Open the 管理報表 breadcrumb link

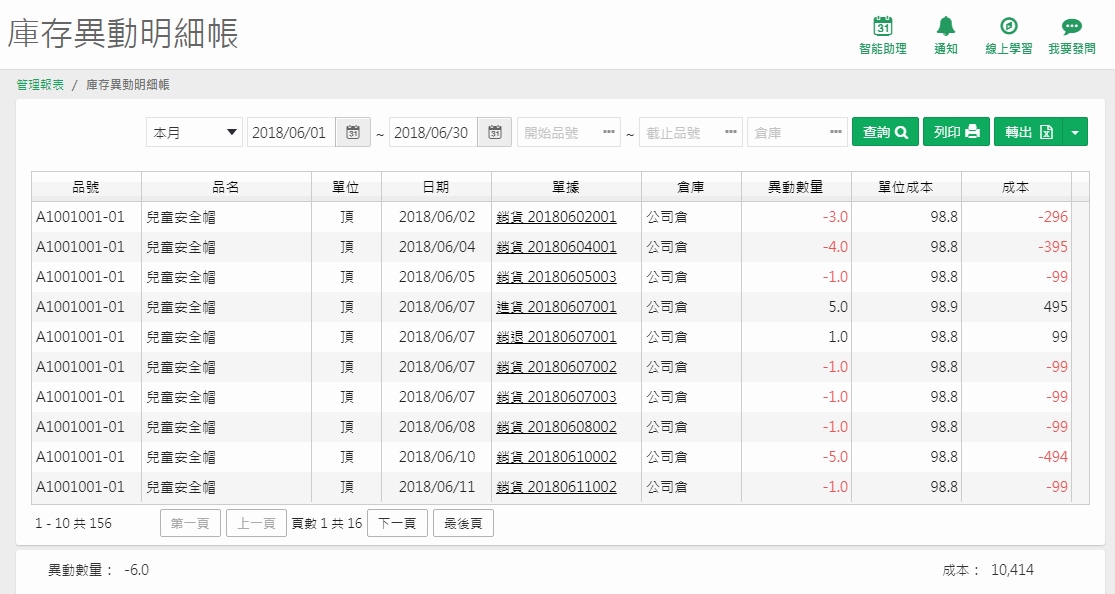pyautogui.click(x=40, y=85)
